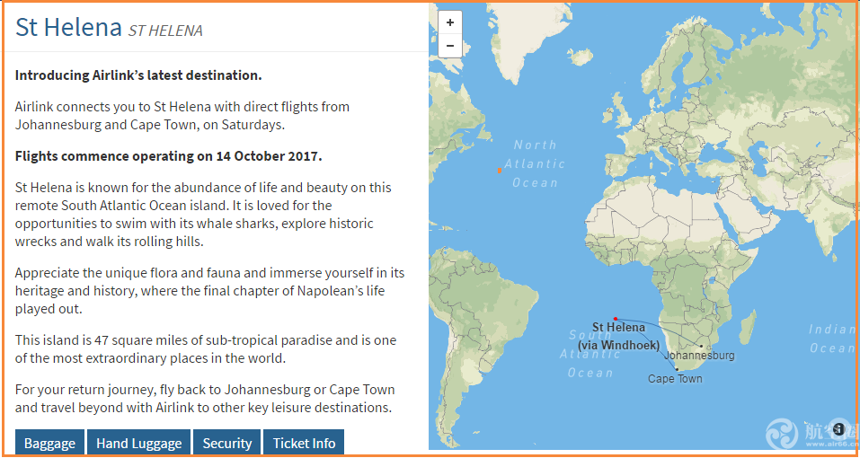Image resolution: width=860 pixels, height=458 pixels.
Task: Open the Hand Luggage tab
Action: [139, 443]
